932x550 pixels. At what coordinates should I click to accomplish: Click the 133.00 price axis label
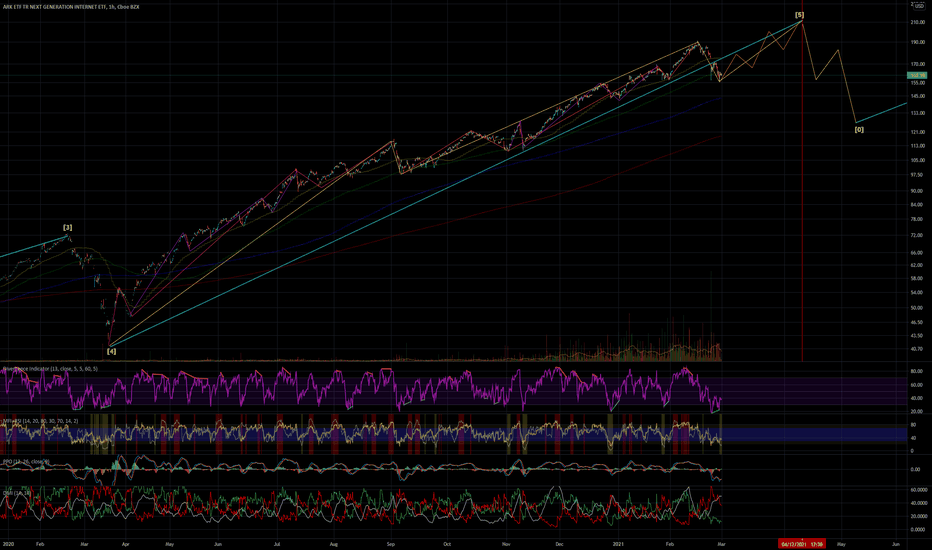[918, 113]
